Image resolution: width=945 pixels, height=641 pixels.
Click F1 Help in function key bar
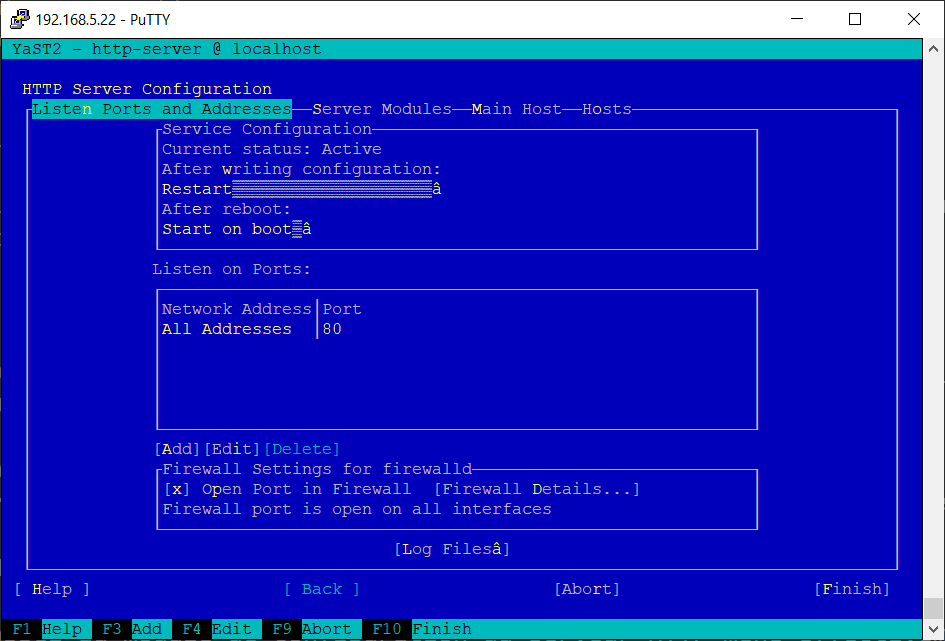coord(47,629)
